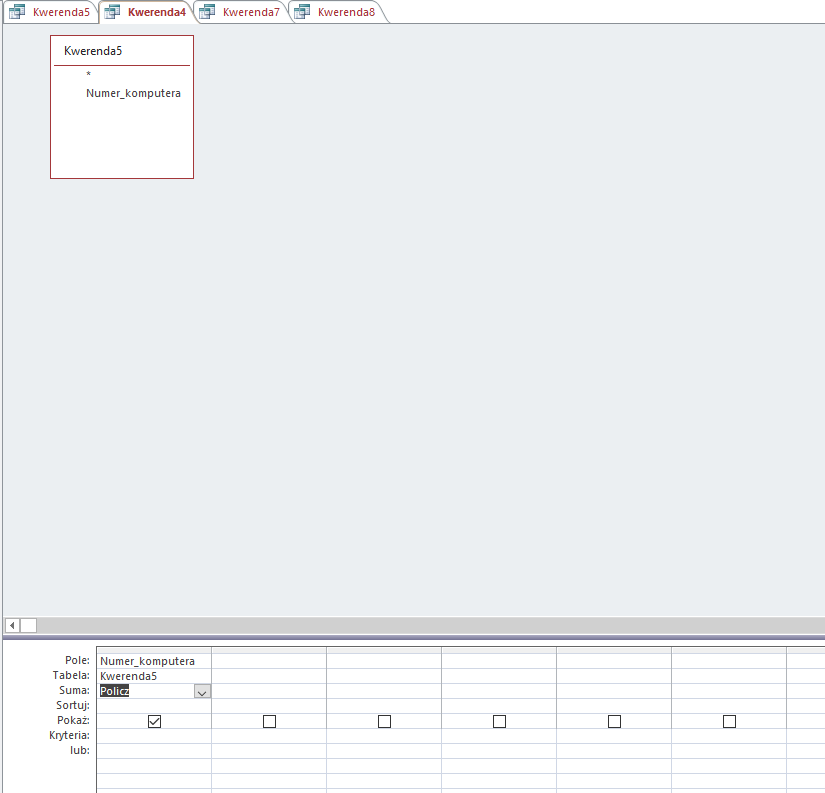825x793 pixels.
Task: Click the query icon on Kwerenda8 tab
Action: (302, 12)
